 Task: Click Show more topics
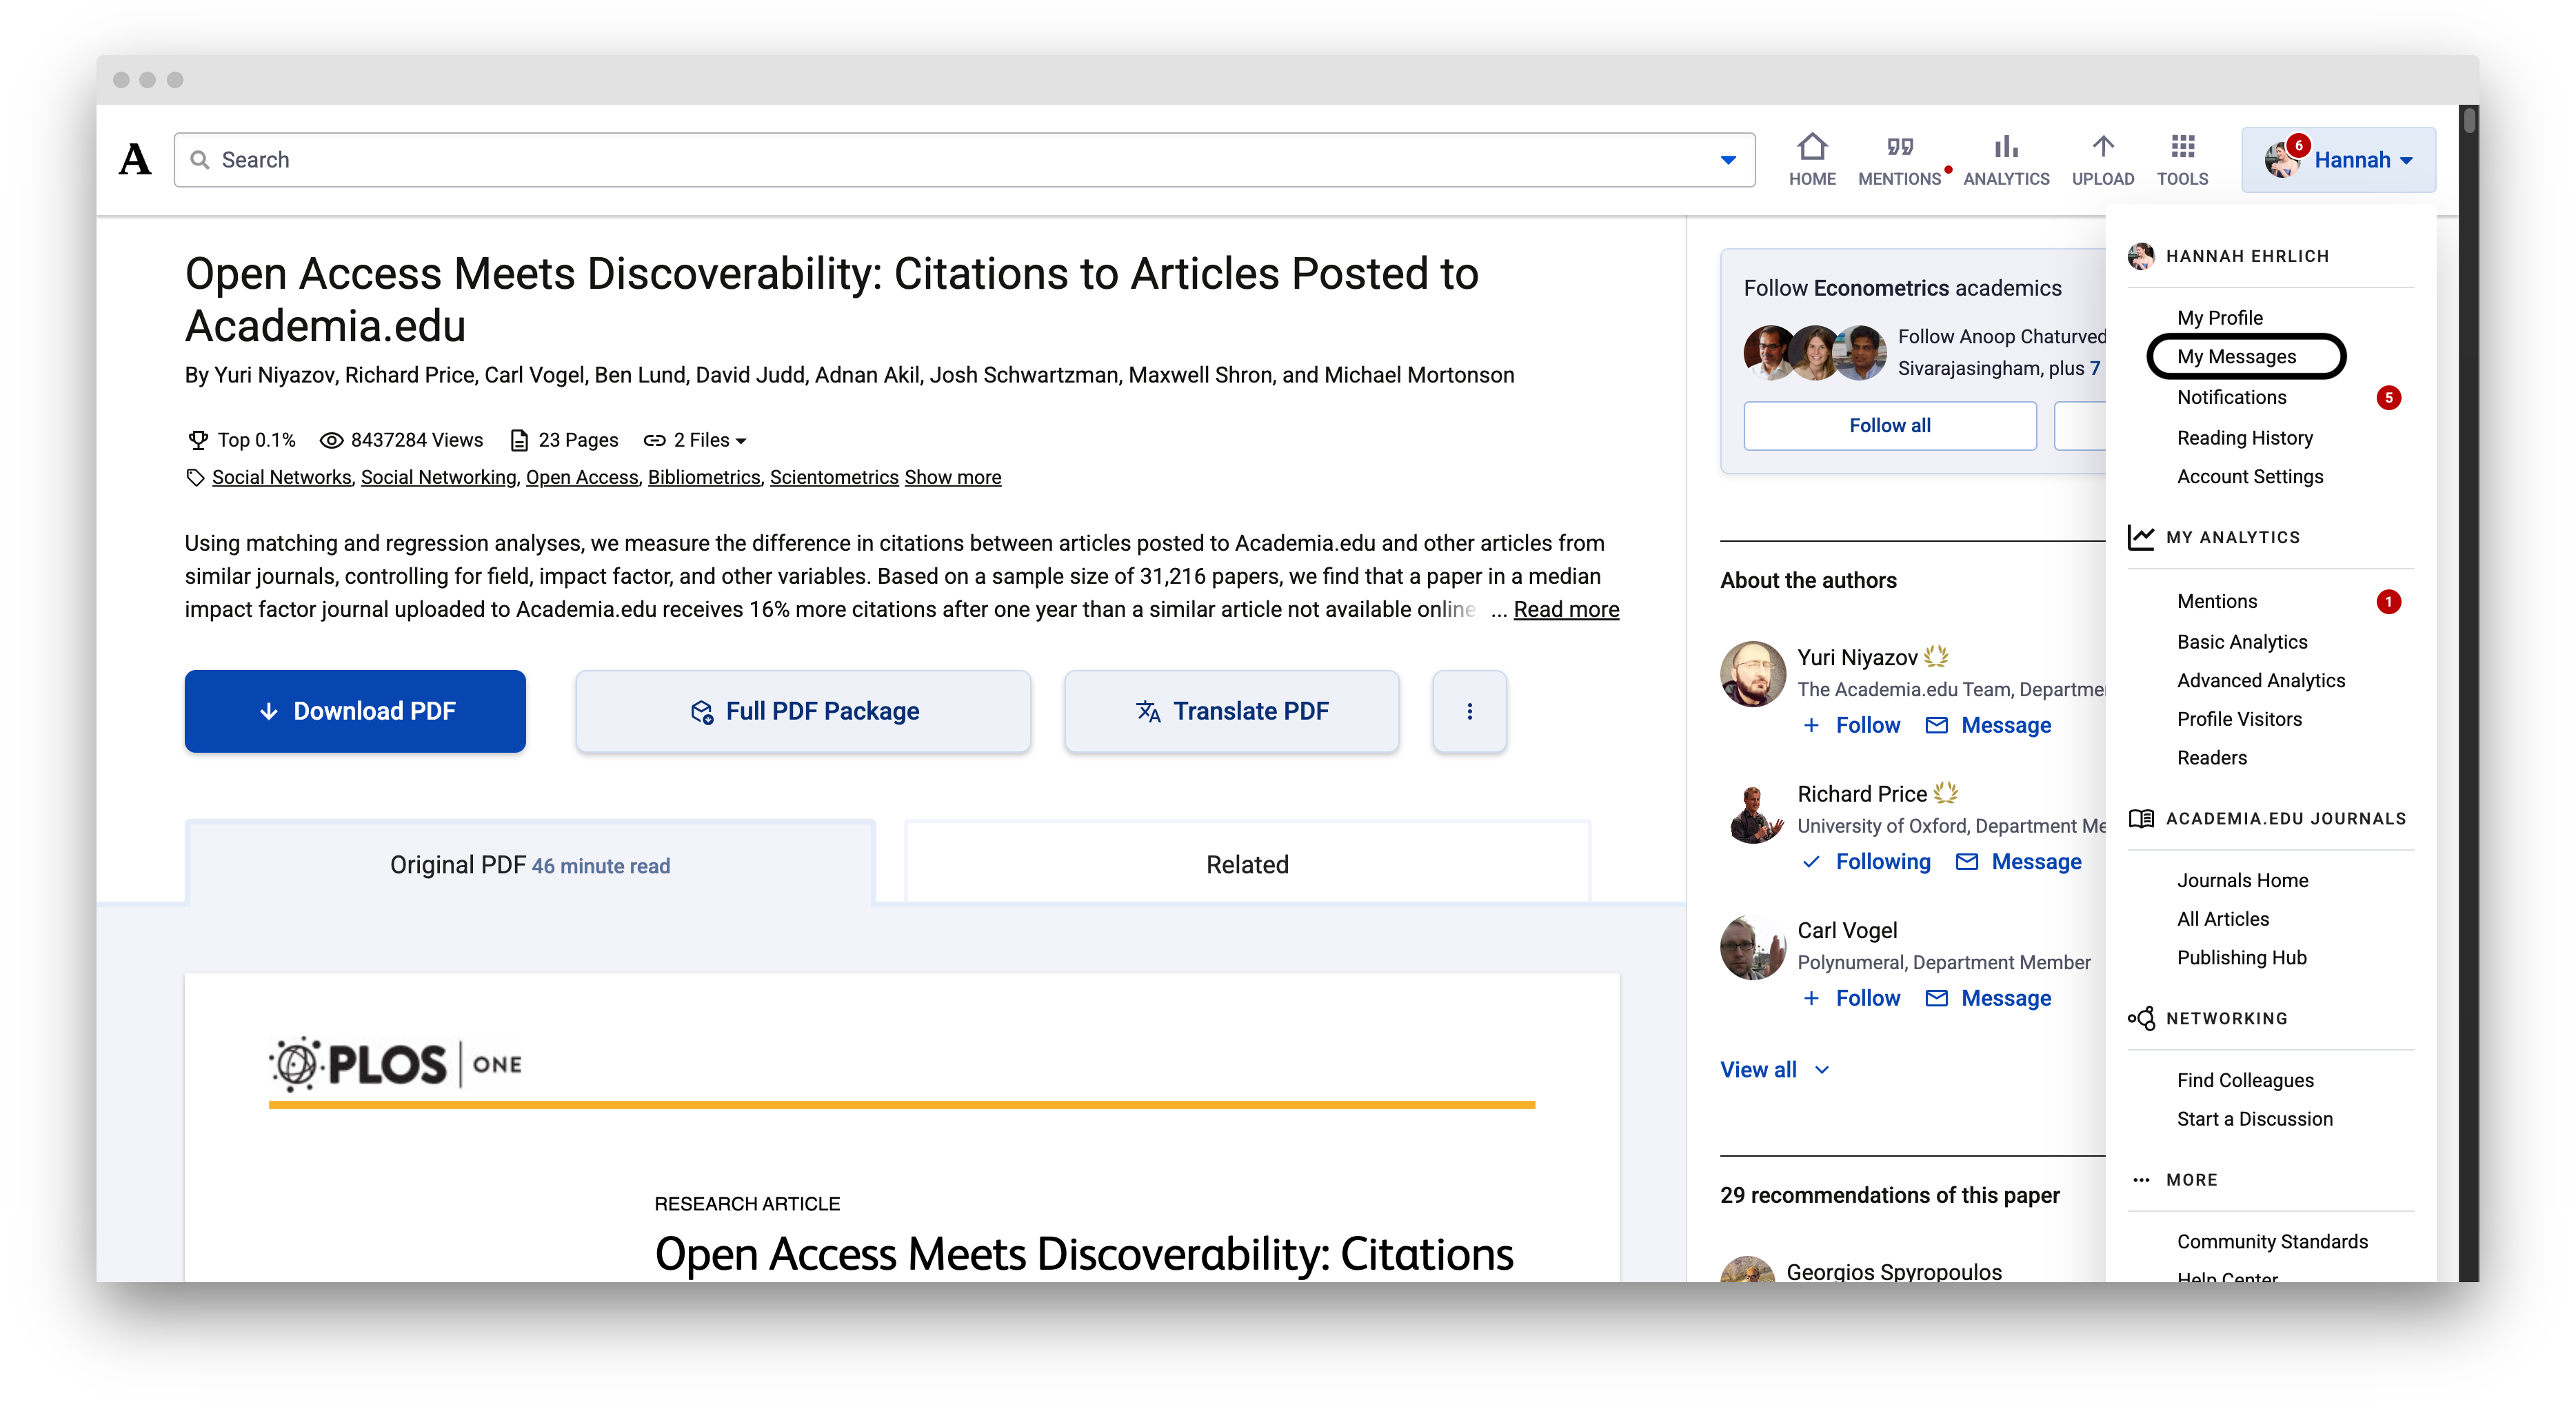click(952, 477)
